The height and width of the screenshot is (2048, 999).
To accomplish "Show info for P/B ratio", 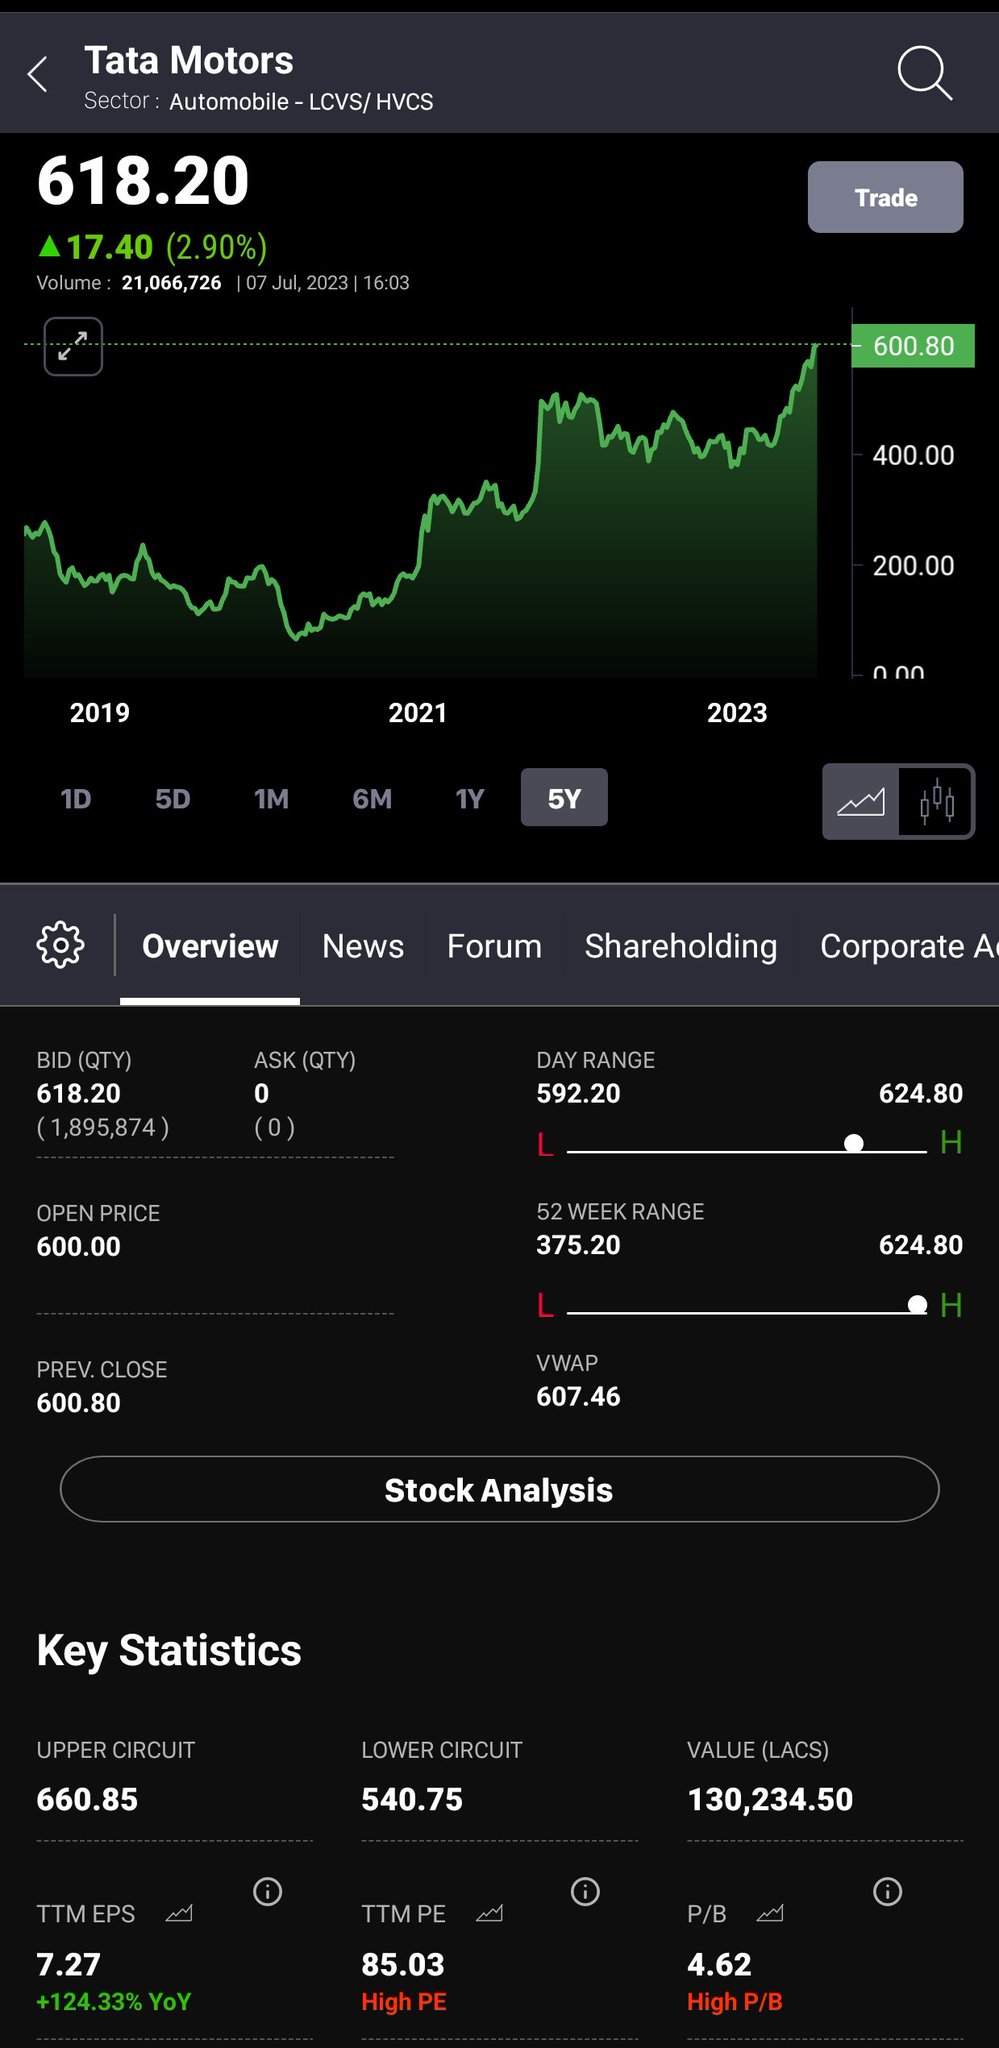I will pyautogui.click(x=887, y=1891).
